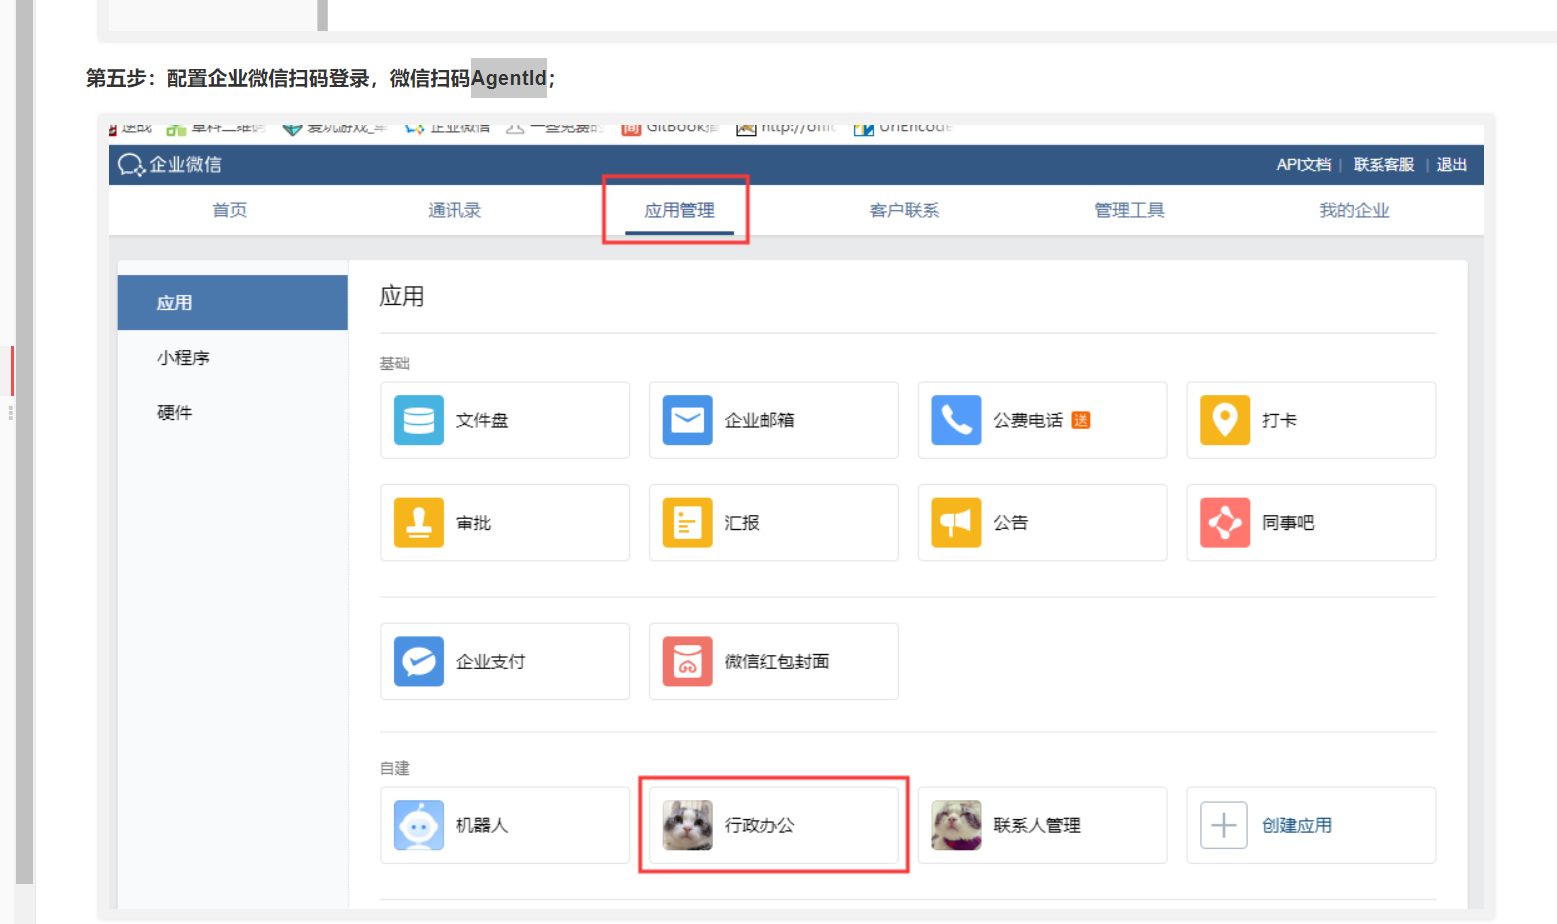Open the 汇报 report icon
Viewport: 1557px width, 924px height.
click(x=687, y=523)
